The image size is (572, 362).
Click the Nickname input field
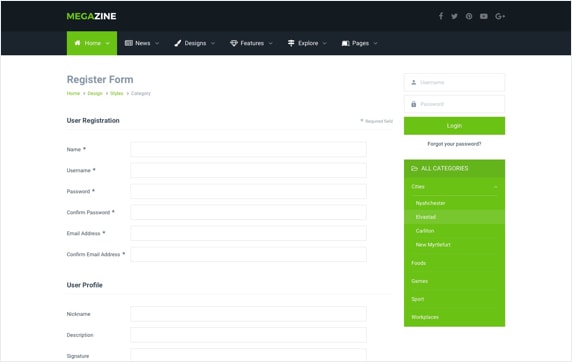[248, 314]
